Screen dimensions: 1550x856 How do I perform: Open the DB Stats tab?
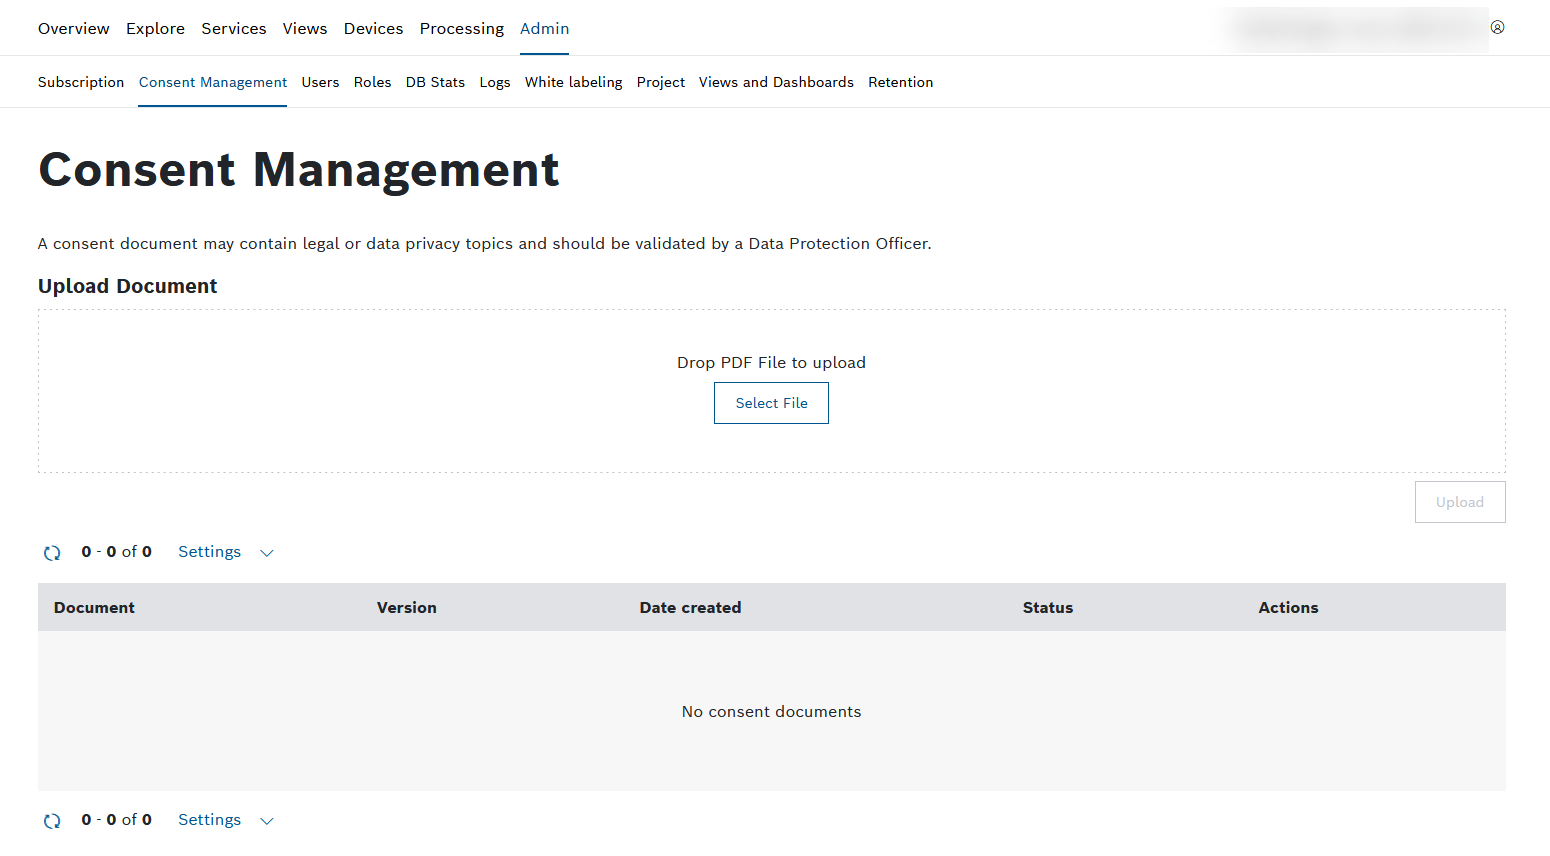[435, 82]
